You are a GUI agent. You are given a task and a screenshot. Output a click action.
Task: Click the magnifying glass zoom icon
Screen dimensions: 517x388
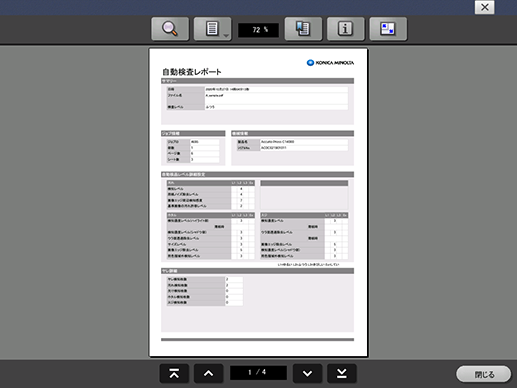coord(170,29)
